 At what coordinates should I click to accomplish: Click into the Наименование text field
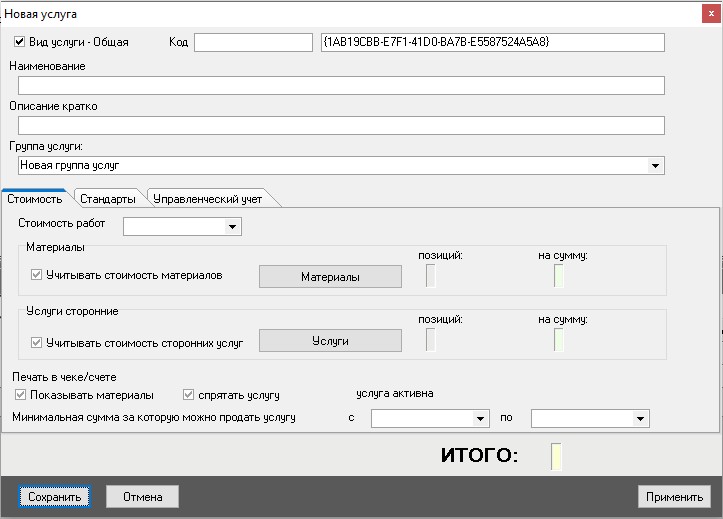340,86
